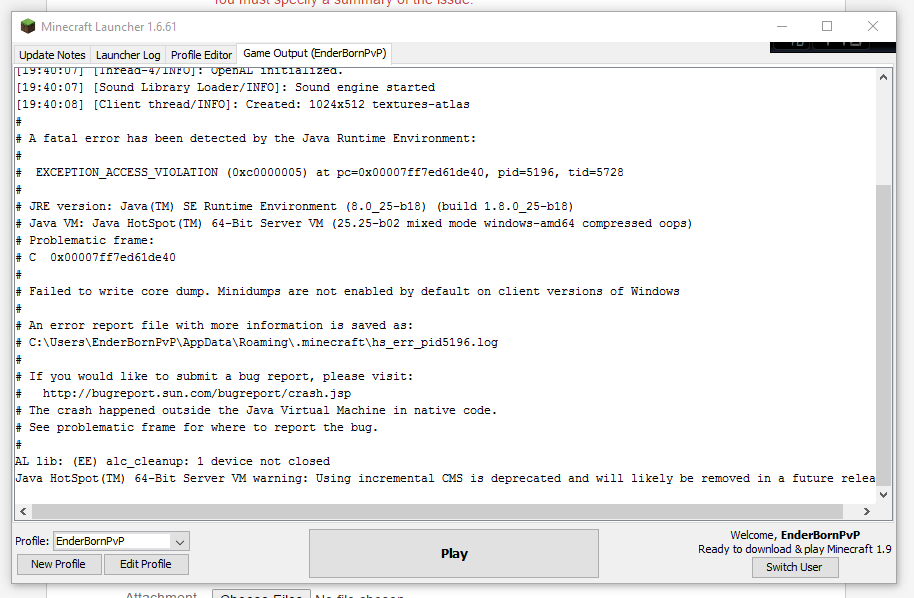The height and width of the screenshot is (598, 914).
Task: Click the 'JRE version' log line
Action: pyautogui.click(x=294, y=206)
